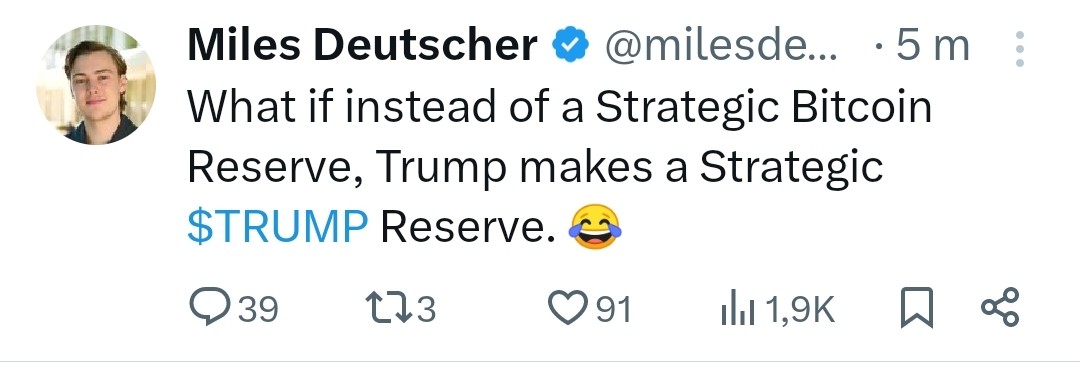Viewport: 1080px width, 369px height.
Task: Open the three-dot more options menu
Action: point(1020,49)
